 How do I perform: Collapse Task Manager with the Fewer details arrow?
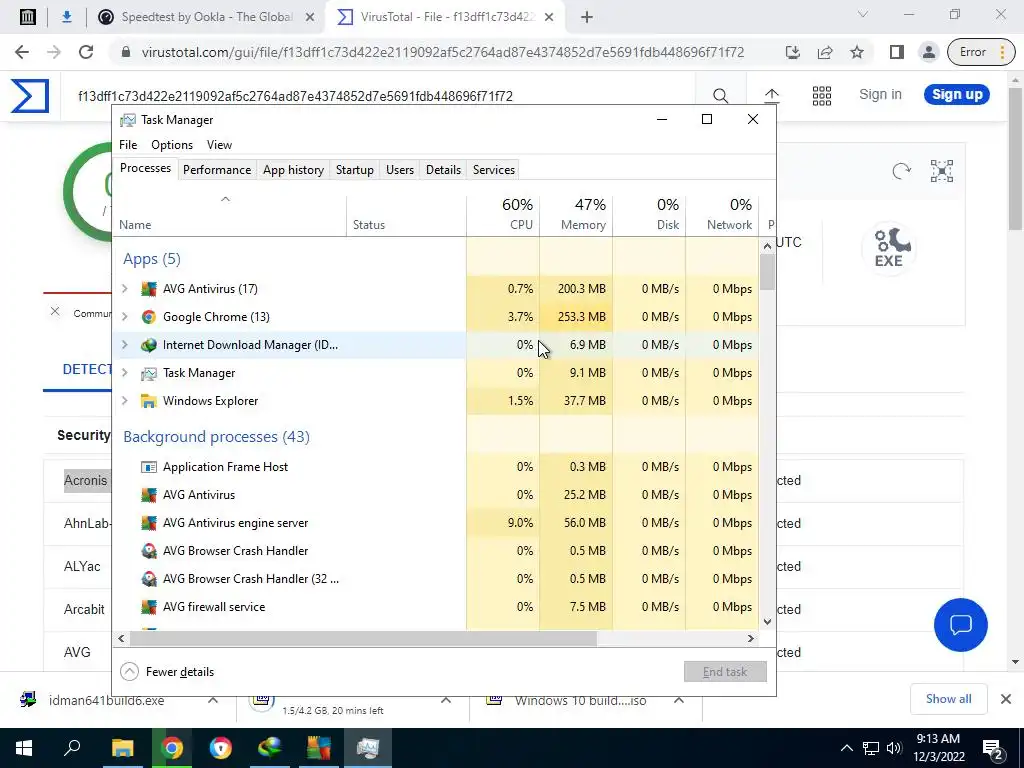click(129, 671)
